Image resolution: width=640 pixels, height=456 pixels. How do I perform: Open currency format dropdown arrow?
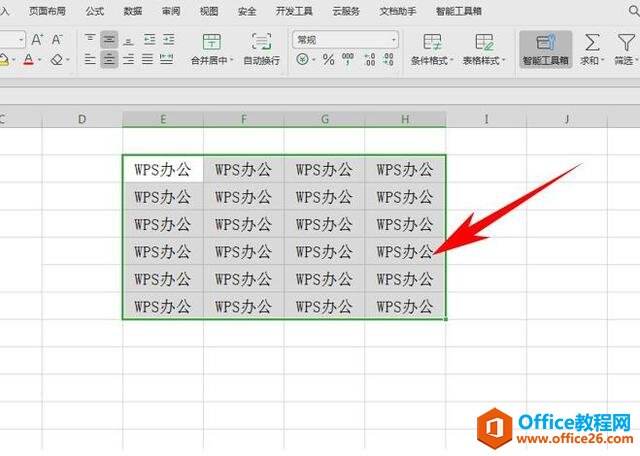(x=314, y=60)
